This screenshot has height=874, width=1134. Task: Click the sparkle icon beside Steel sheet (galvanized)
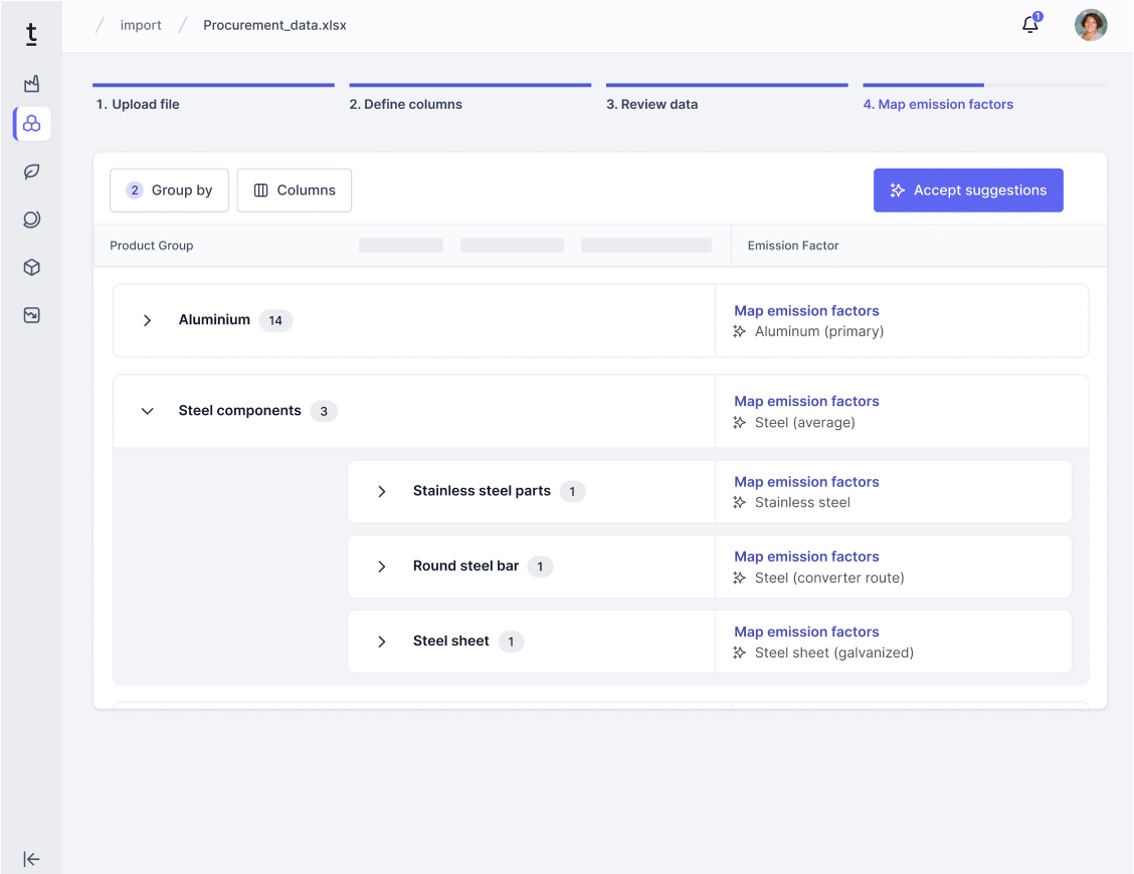coord(739,653)
